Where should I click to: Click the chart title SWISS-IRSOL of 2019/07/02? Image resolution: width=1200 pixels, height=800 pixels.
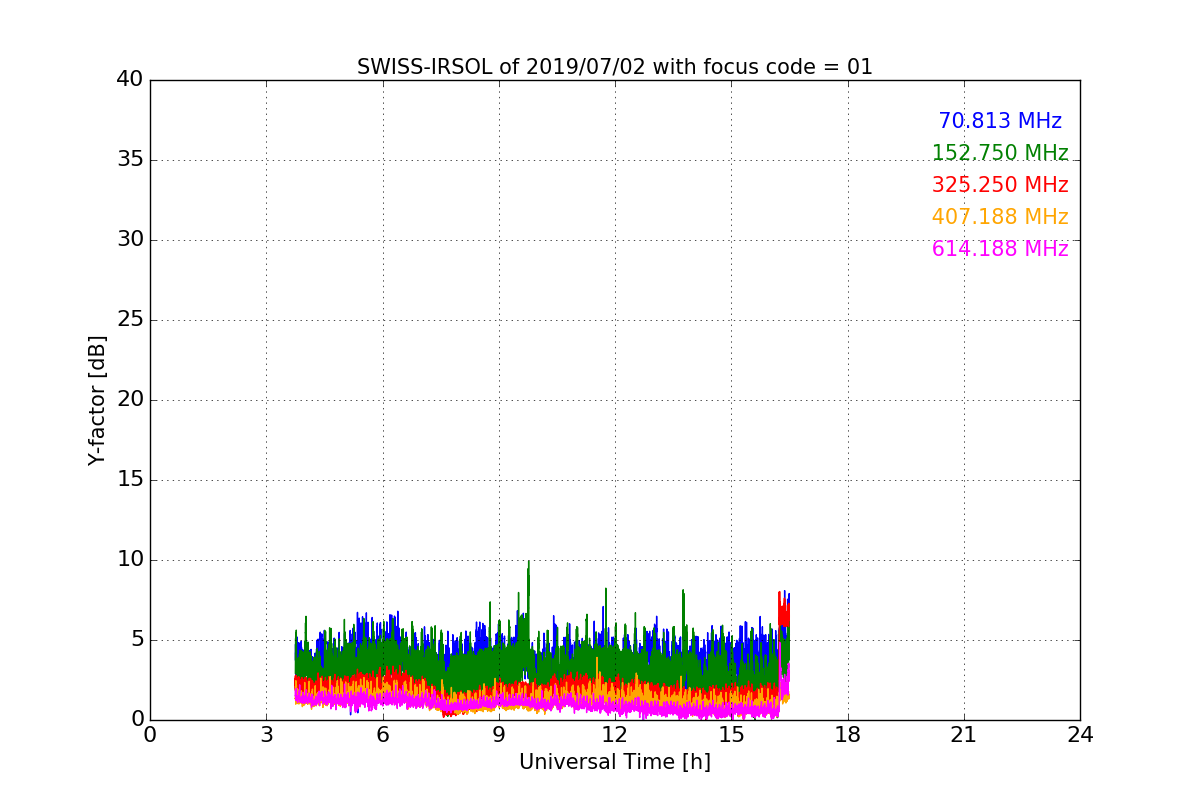(x=614, y=67)
